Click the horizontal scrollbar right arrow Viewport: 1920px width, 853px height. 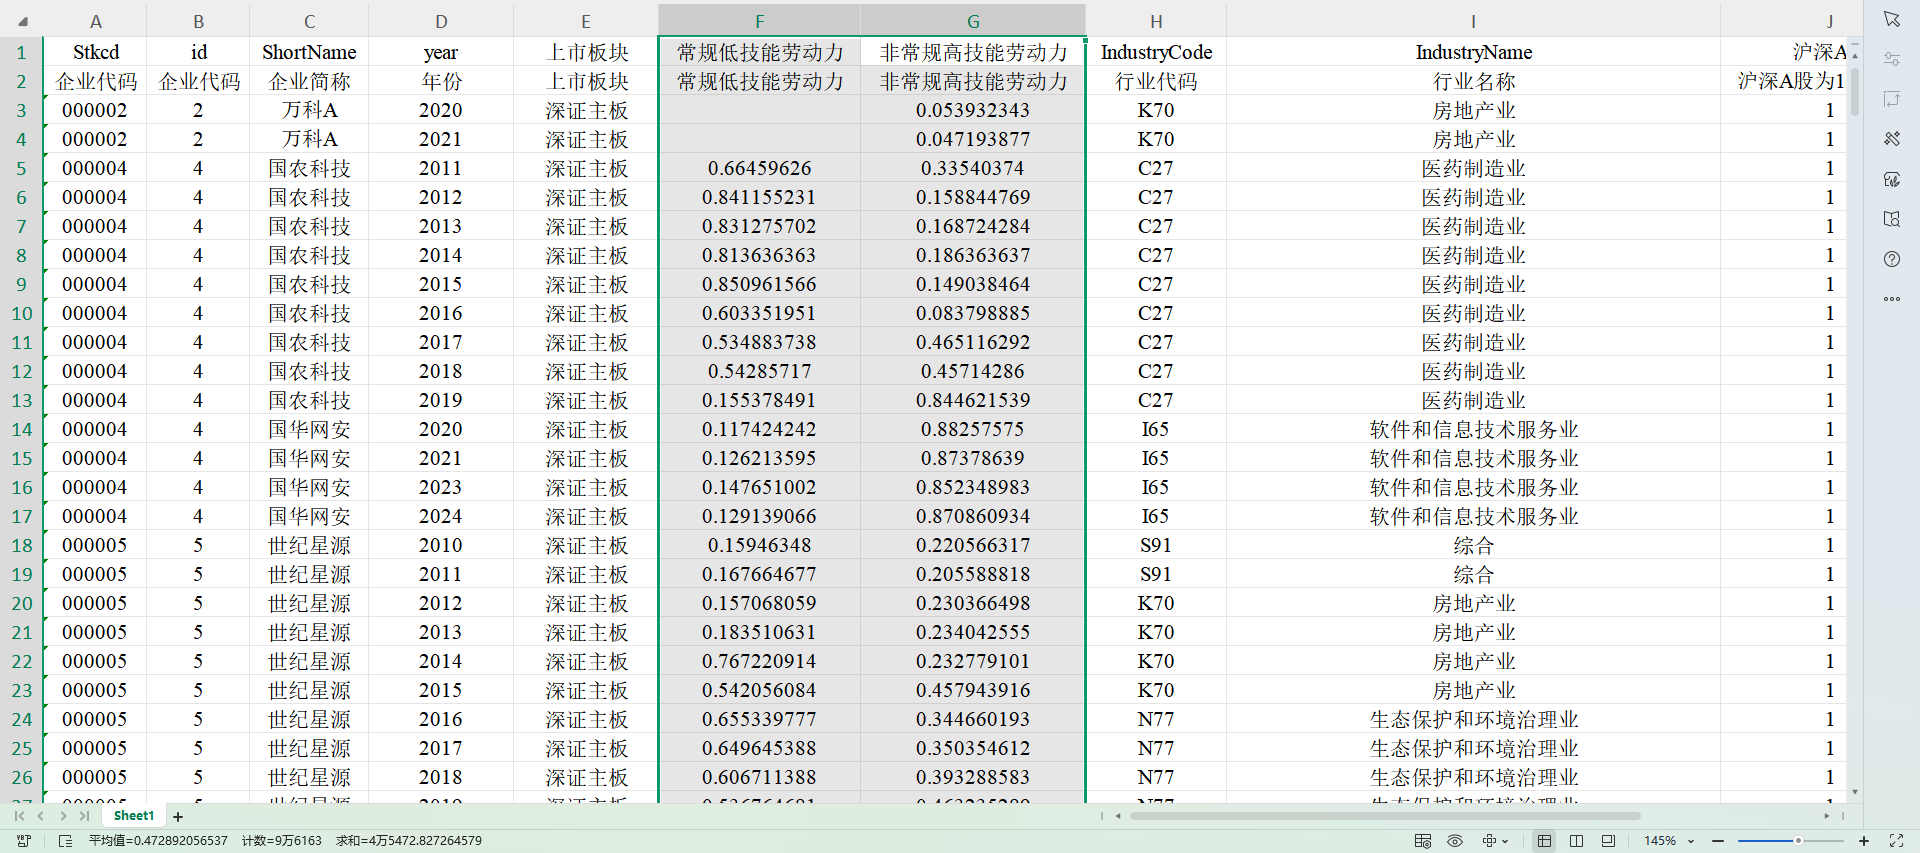pos(1826,816)
